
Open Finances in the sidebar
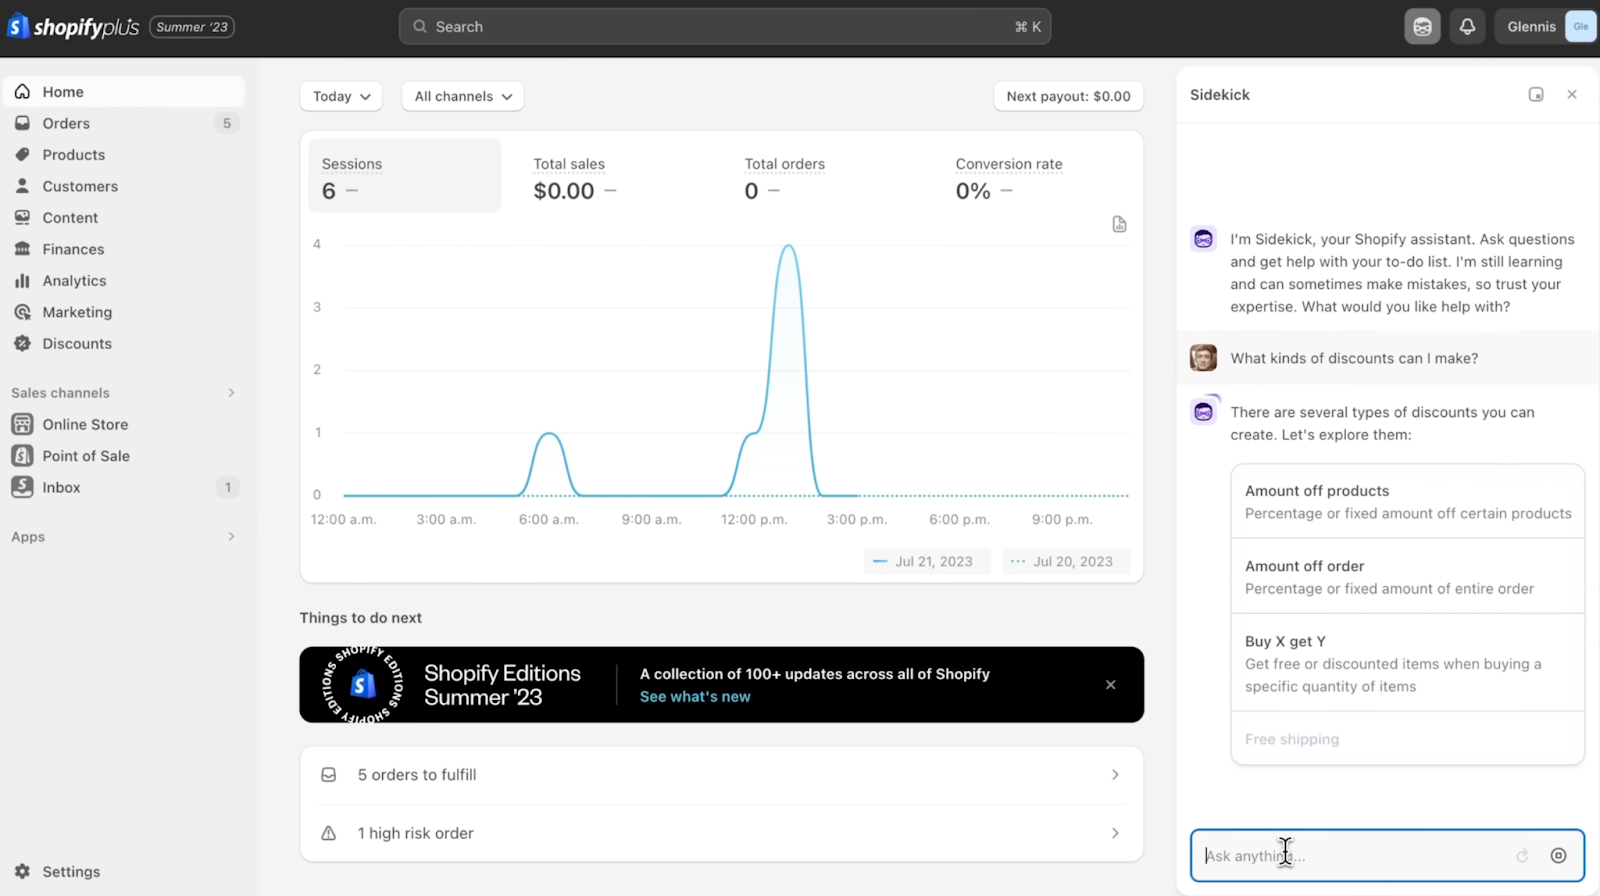[124, 249]
